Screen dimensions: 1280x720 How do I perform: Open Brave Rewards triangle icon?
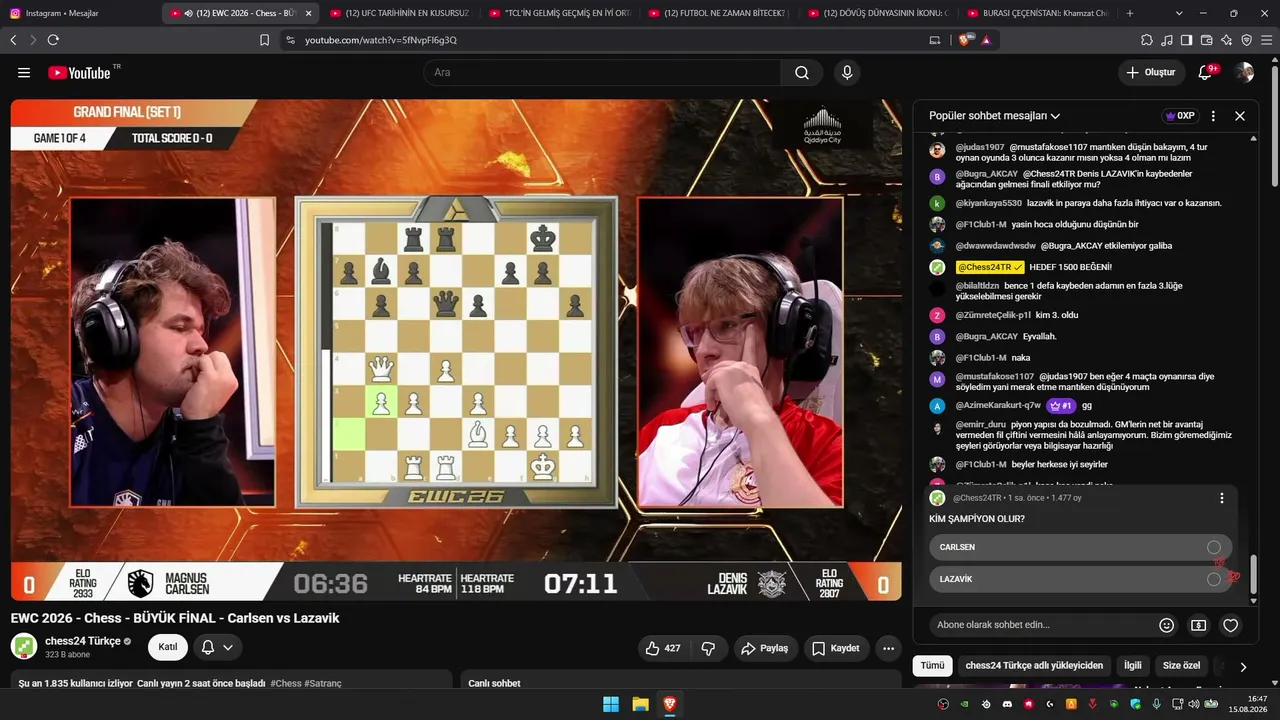point(986,40)
